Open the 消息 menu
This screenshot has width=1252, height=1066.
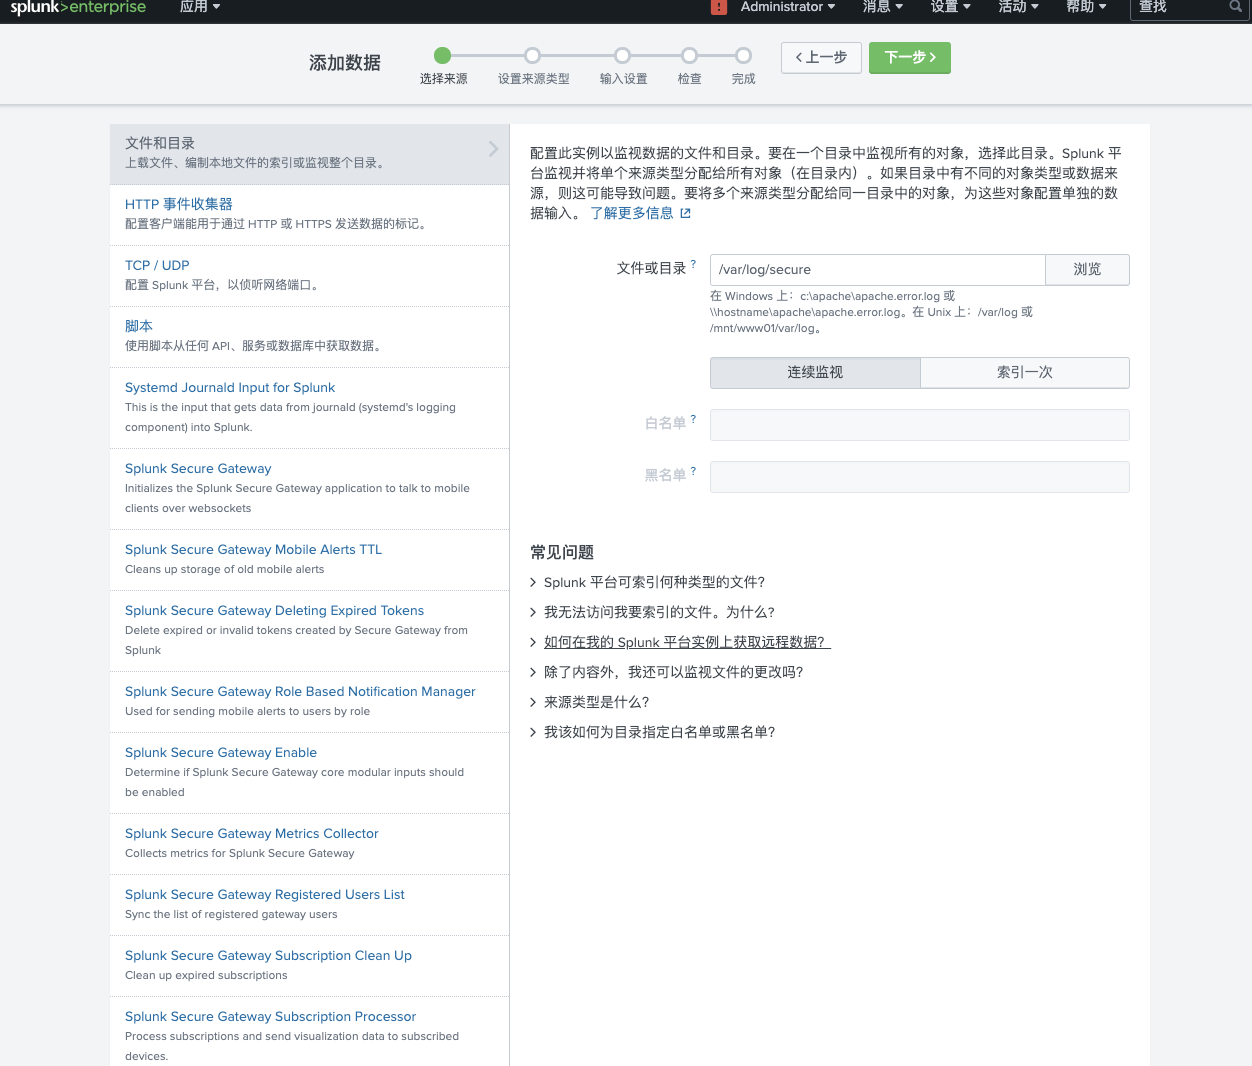click(883, 7)
